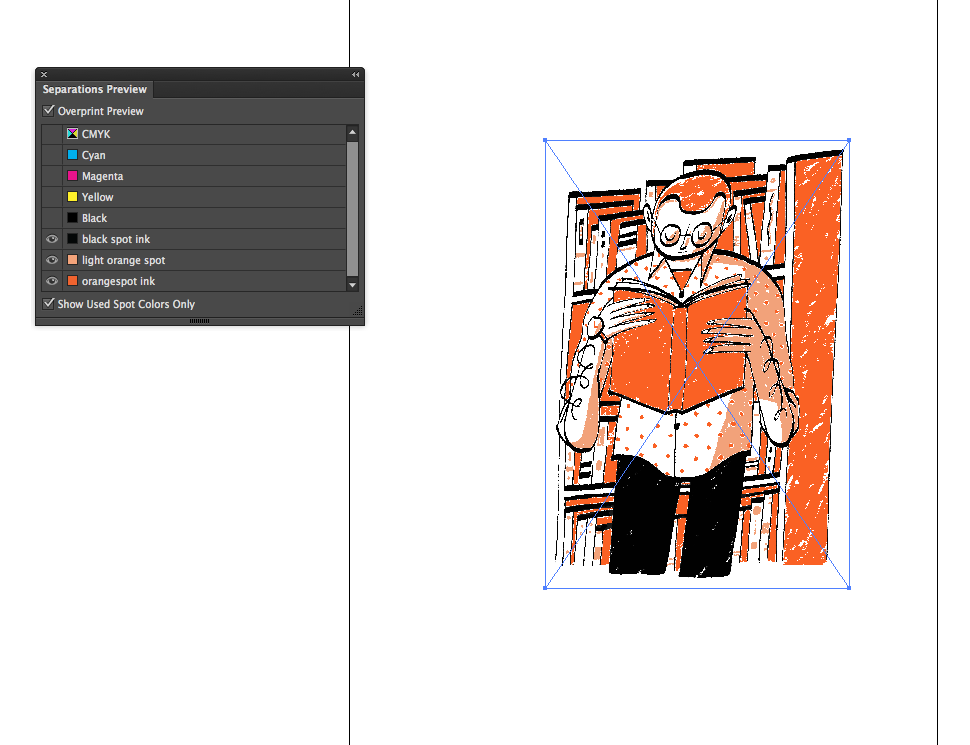970x745 pixels.
Task: Hide the black spot ink plate
Action: (51, 238)
